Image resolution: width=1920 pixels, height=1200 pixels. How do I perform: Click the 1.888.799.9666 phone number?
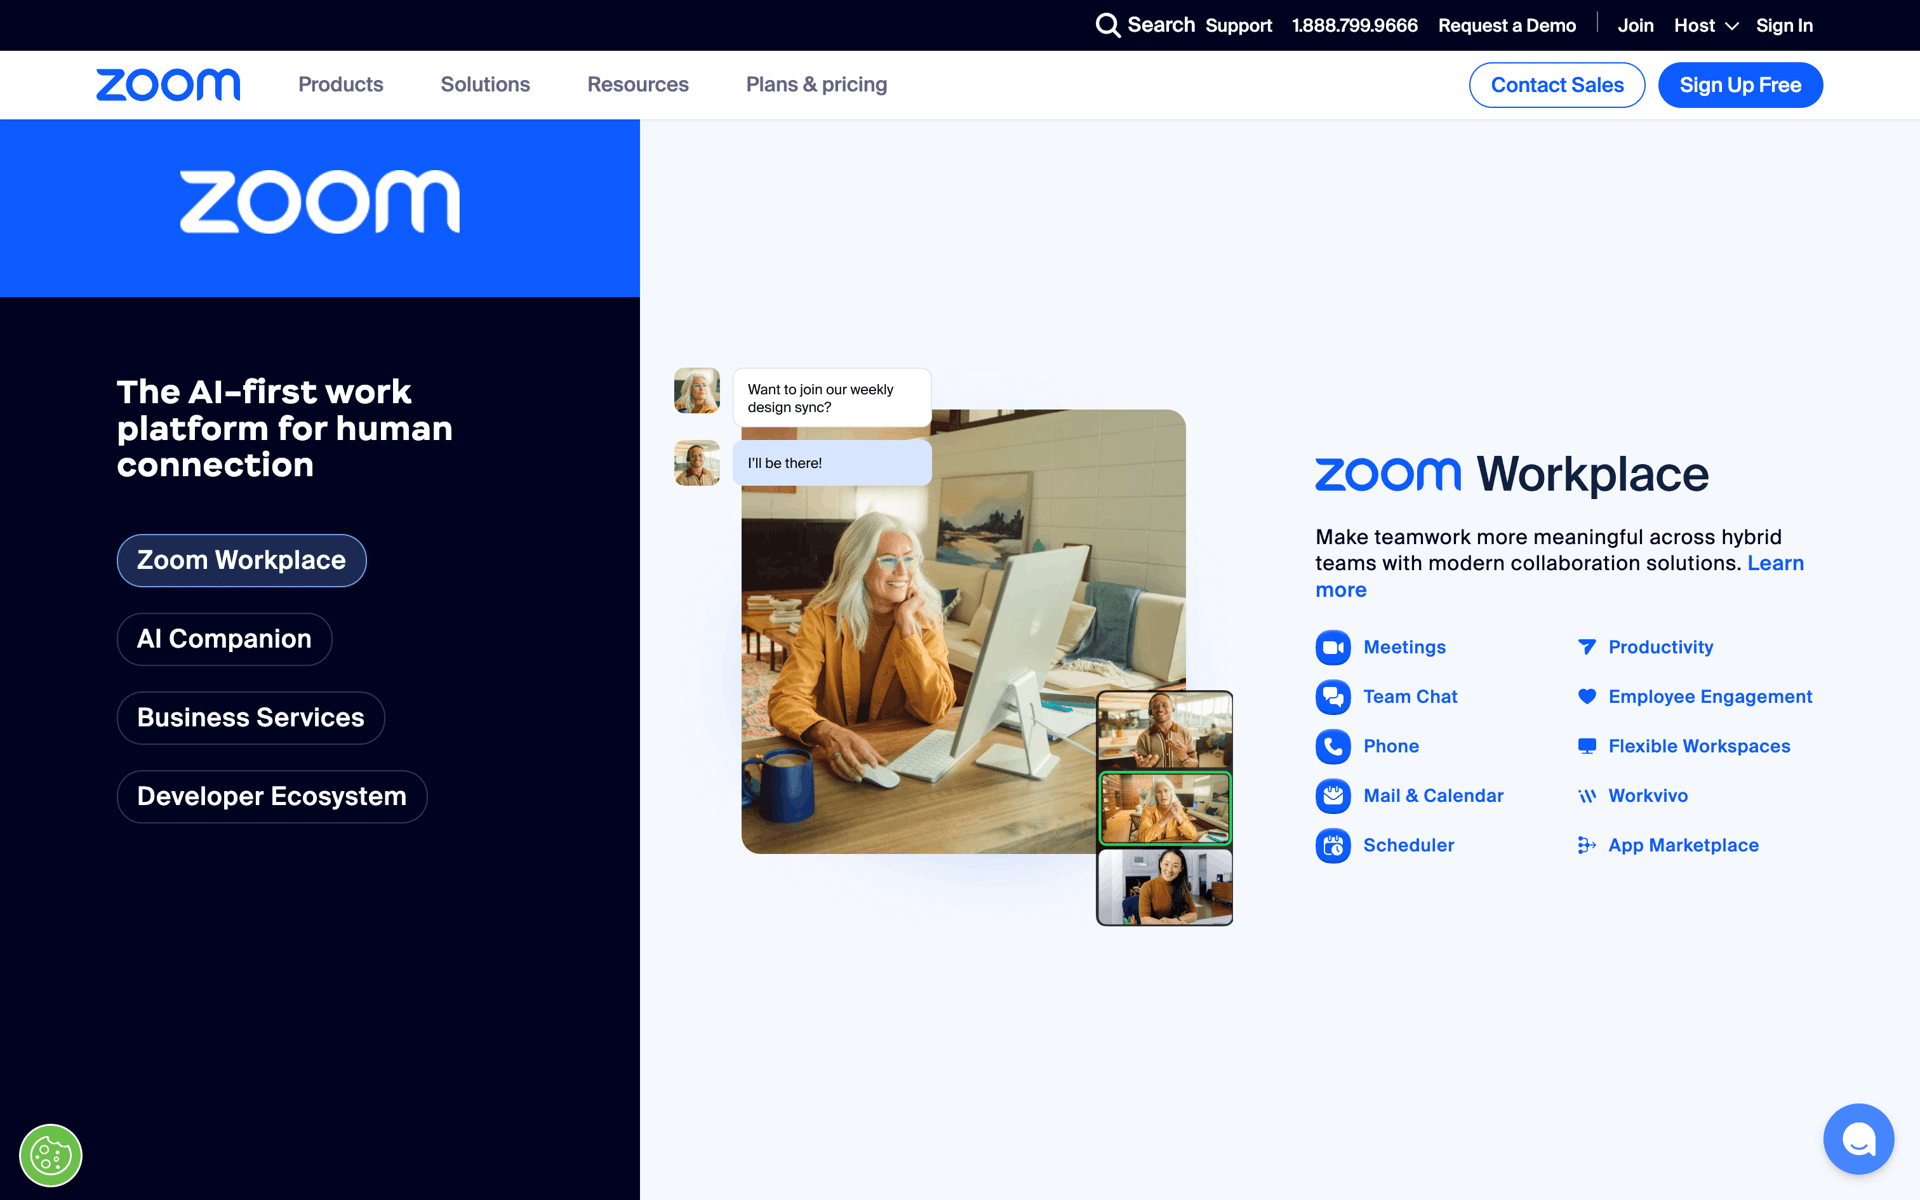click(x=1355, y=26)
